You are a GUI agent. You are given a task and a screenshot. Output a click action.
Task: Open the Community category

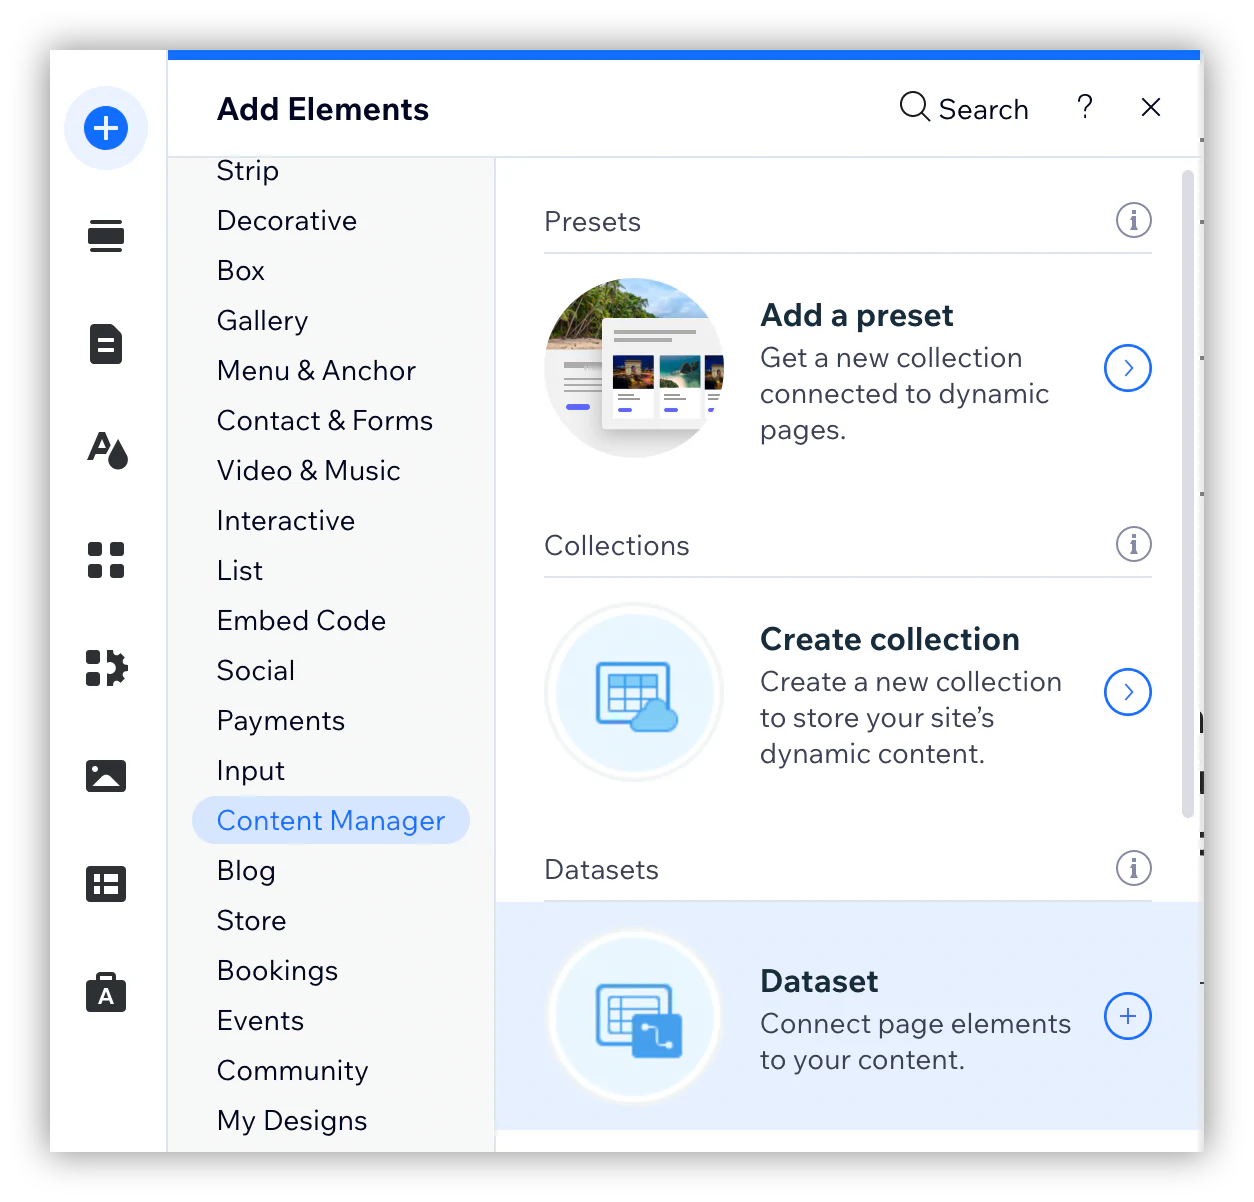tap(293, 1070)
